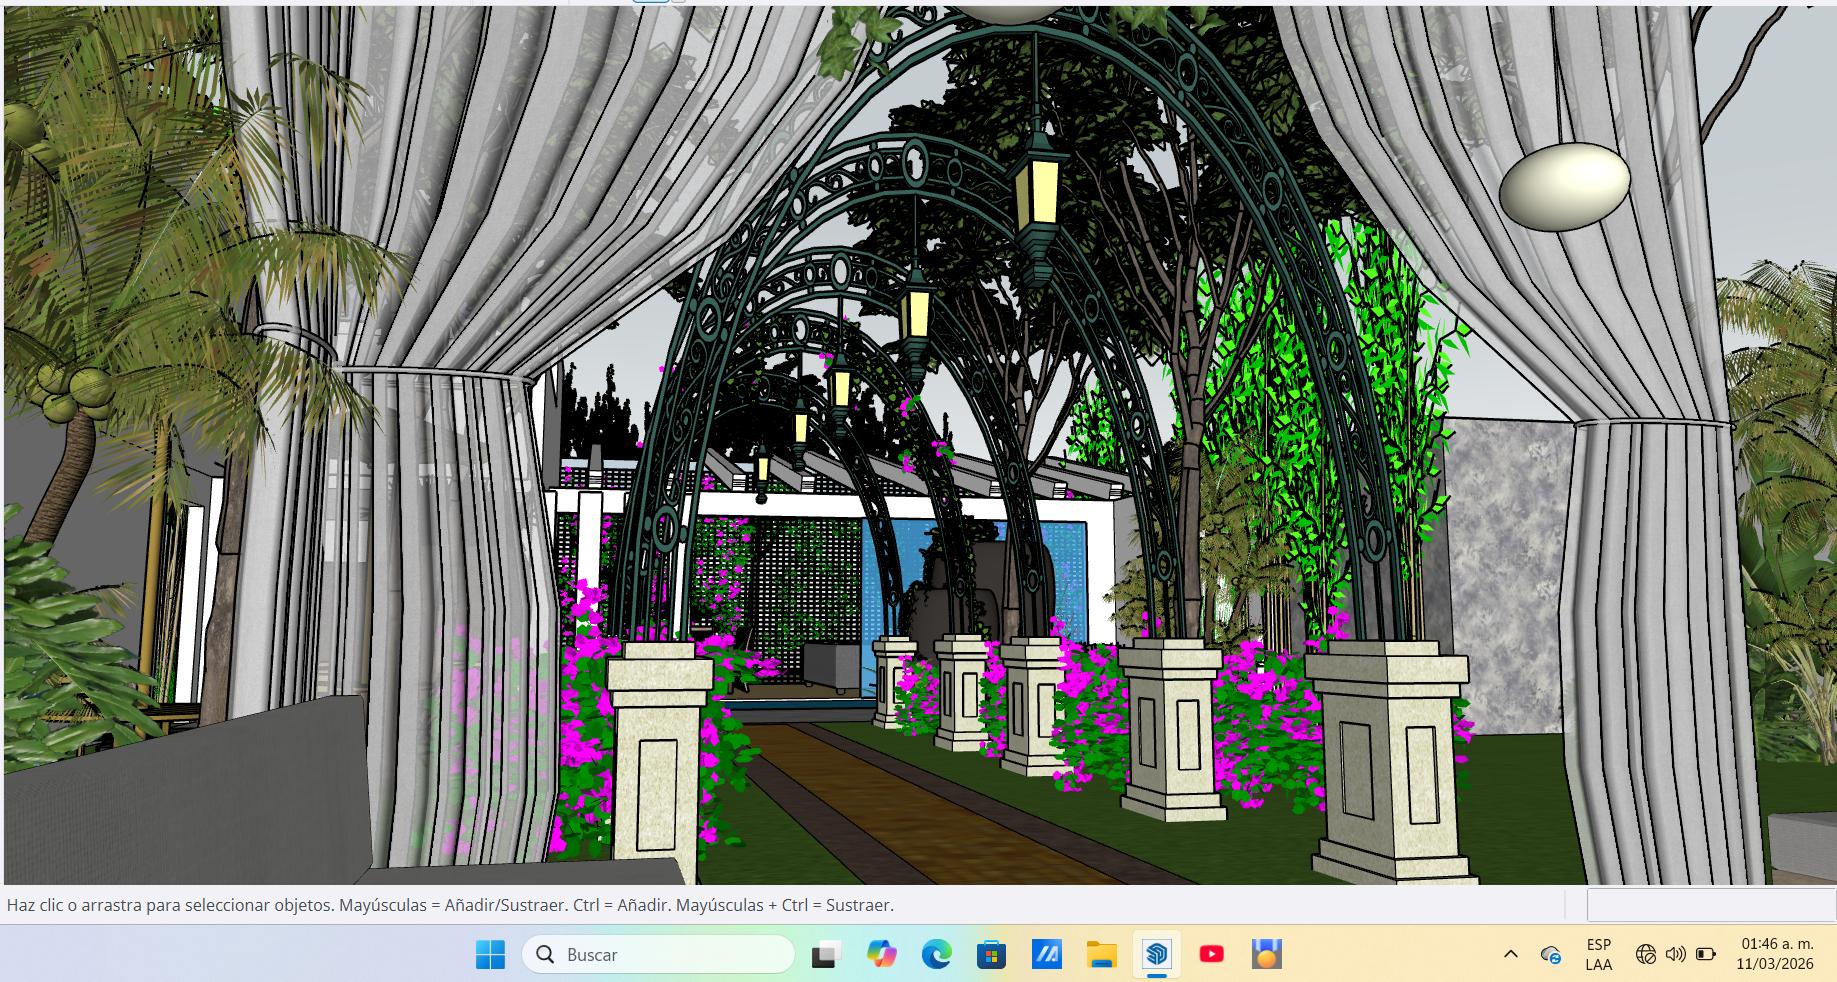The width and height of the screenshot is (1837, 982).
Task: Click the active SketchUp taskbar icon
Action: 1157,955
